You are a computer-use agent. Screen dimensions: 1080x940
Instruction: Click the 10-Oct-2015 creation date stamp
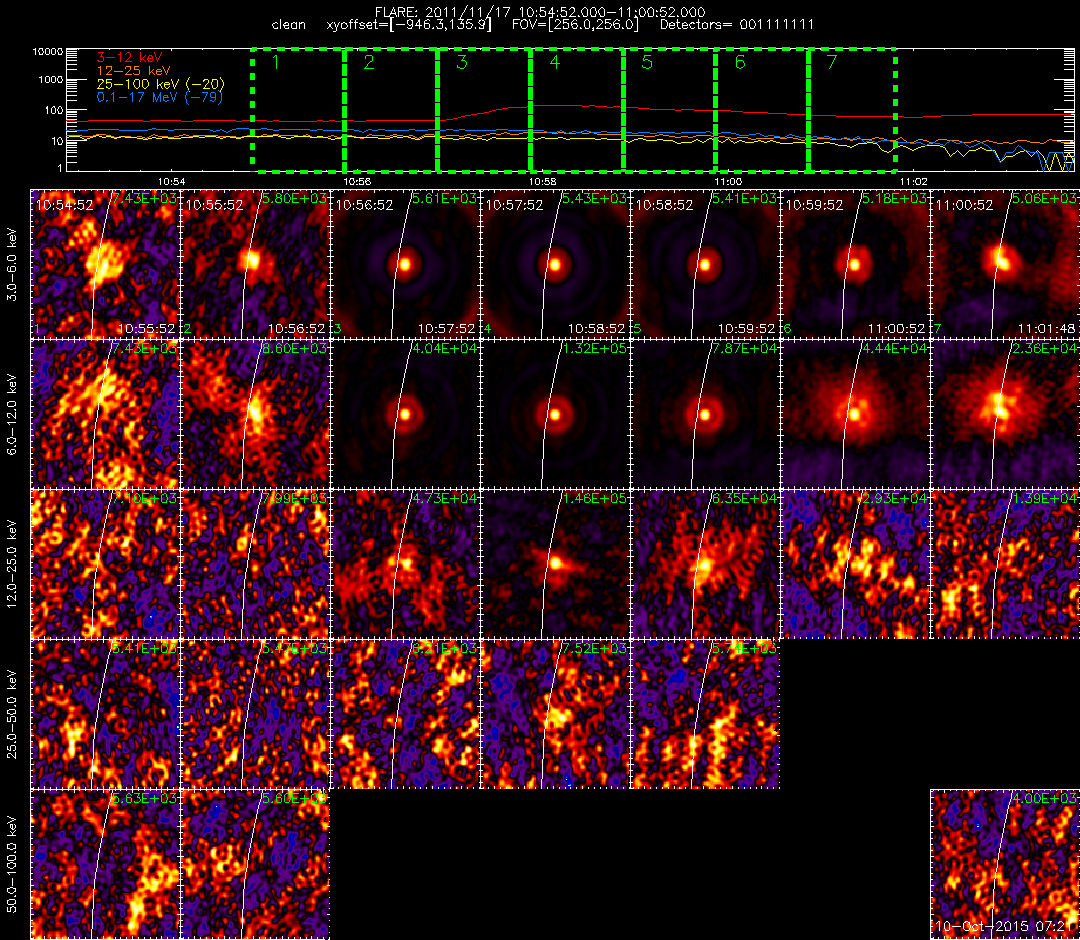tap(1005, 926)
